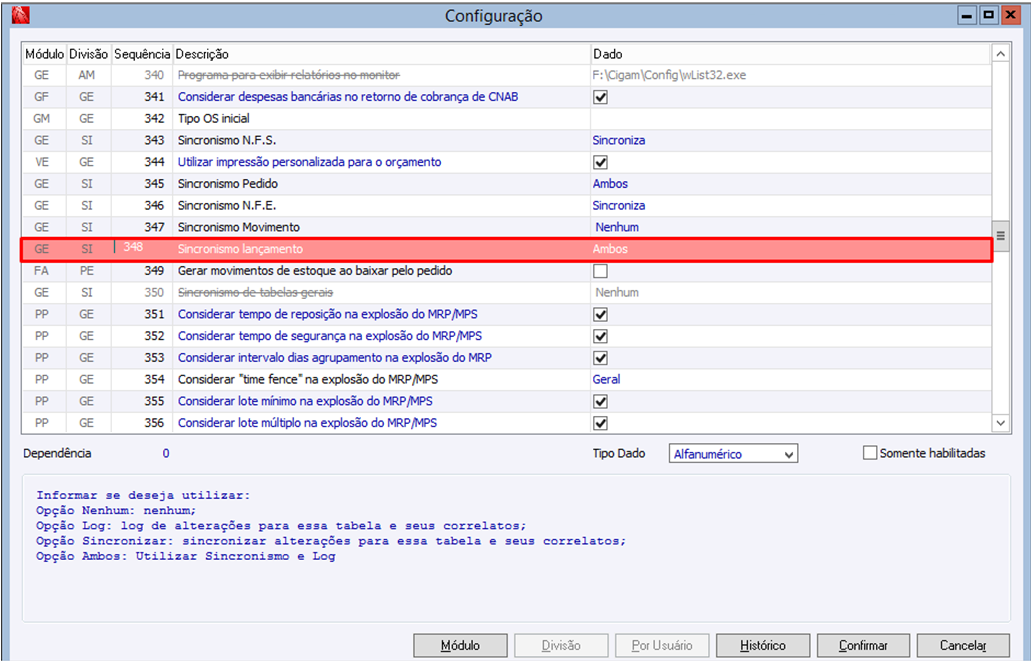1031x661 pixels.
Task: Uncheck impressão personalizada para o orçamento
Action: tap(600, 162)
